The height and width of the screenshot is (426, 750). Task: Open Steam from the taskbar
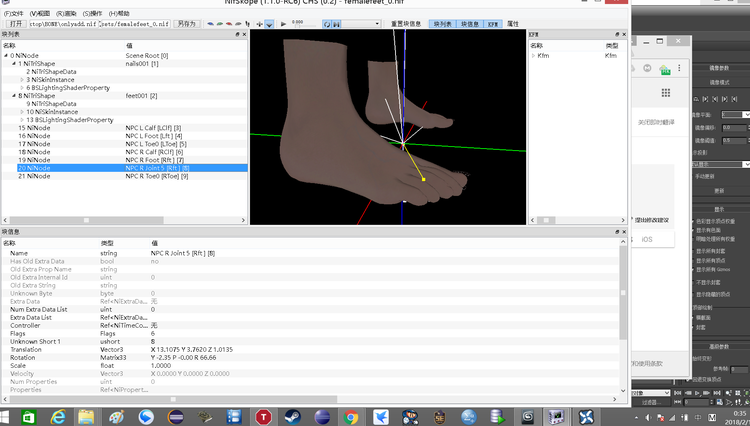pos(293,417)
